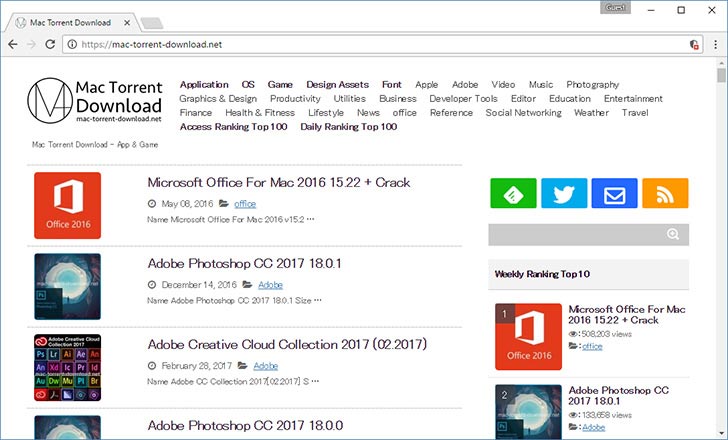Go to Developer Tools category

tap(463, 99)
